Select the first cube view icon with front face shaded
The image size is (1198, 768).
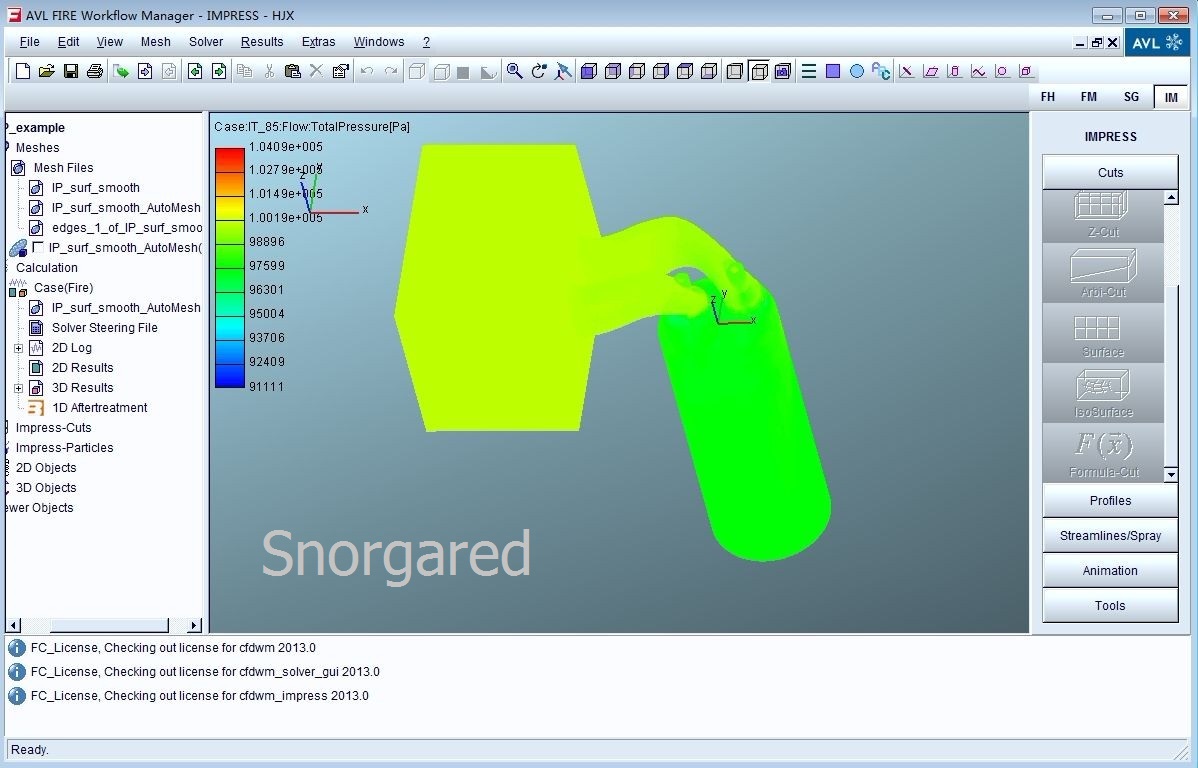pyautogui.click(x=588, y=71)
